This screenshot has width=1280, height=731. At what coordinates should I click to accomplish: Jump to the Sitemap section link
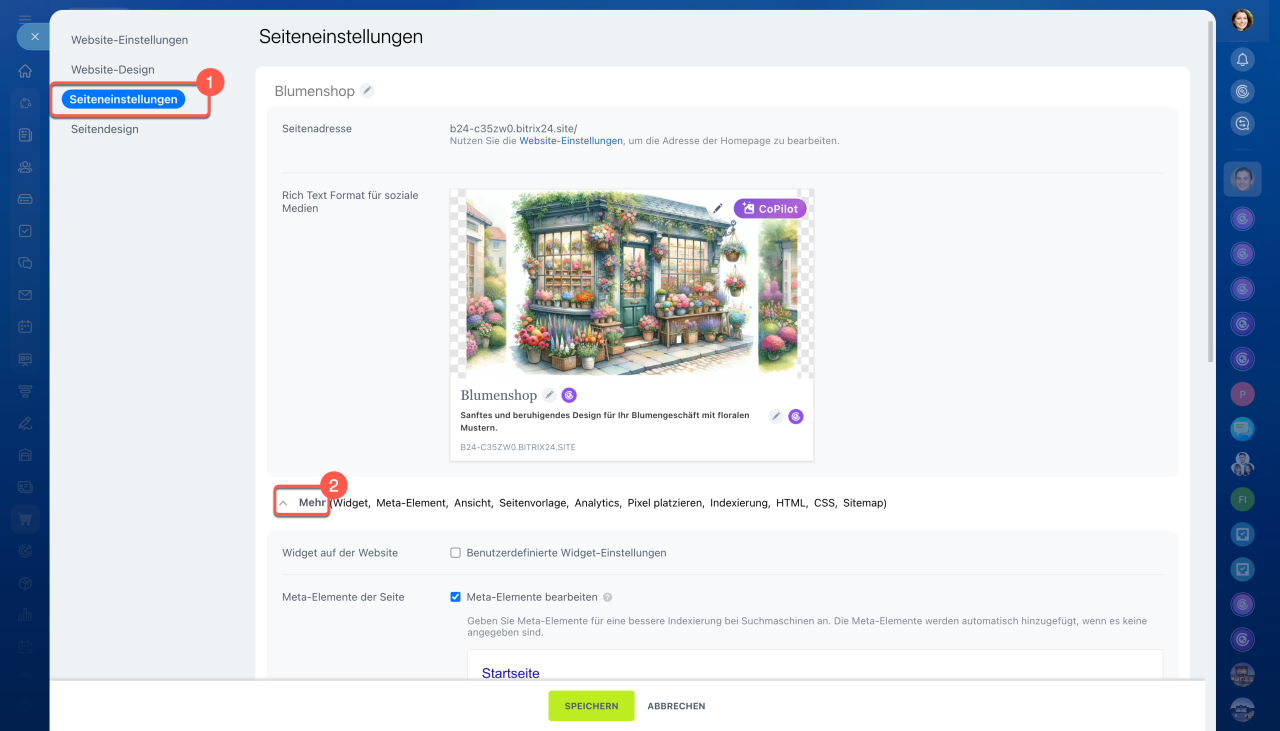pyautogui.click(x=863, y=503)
